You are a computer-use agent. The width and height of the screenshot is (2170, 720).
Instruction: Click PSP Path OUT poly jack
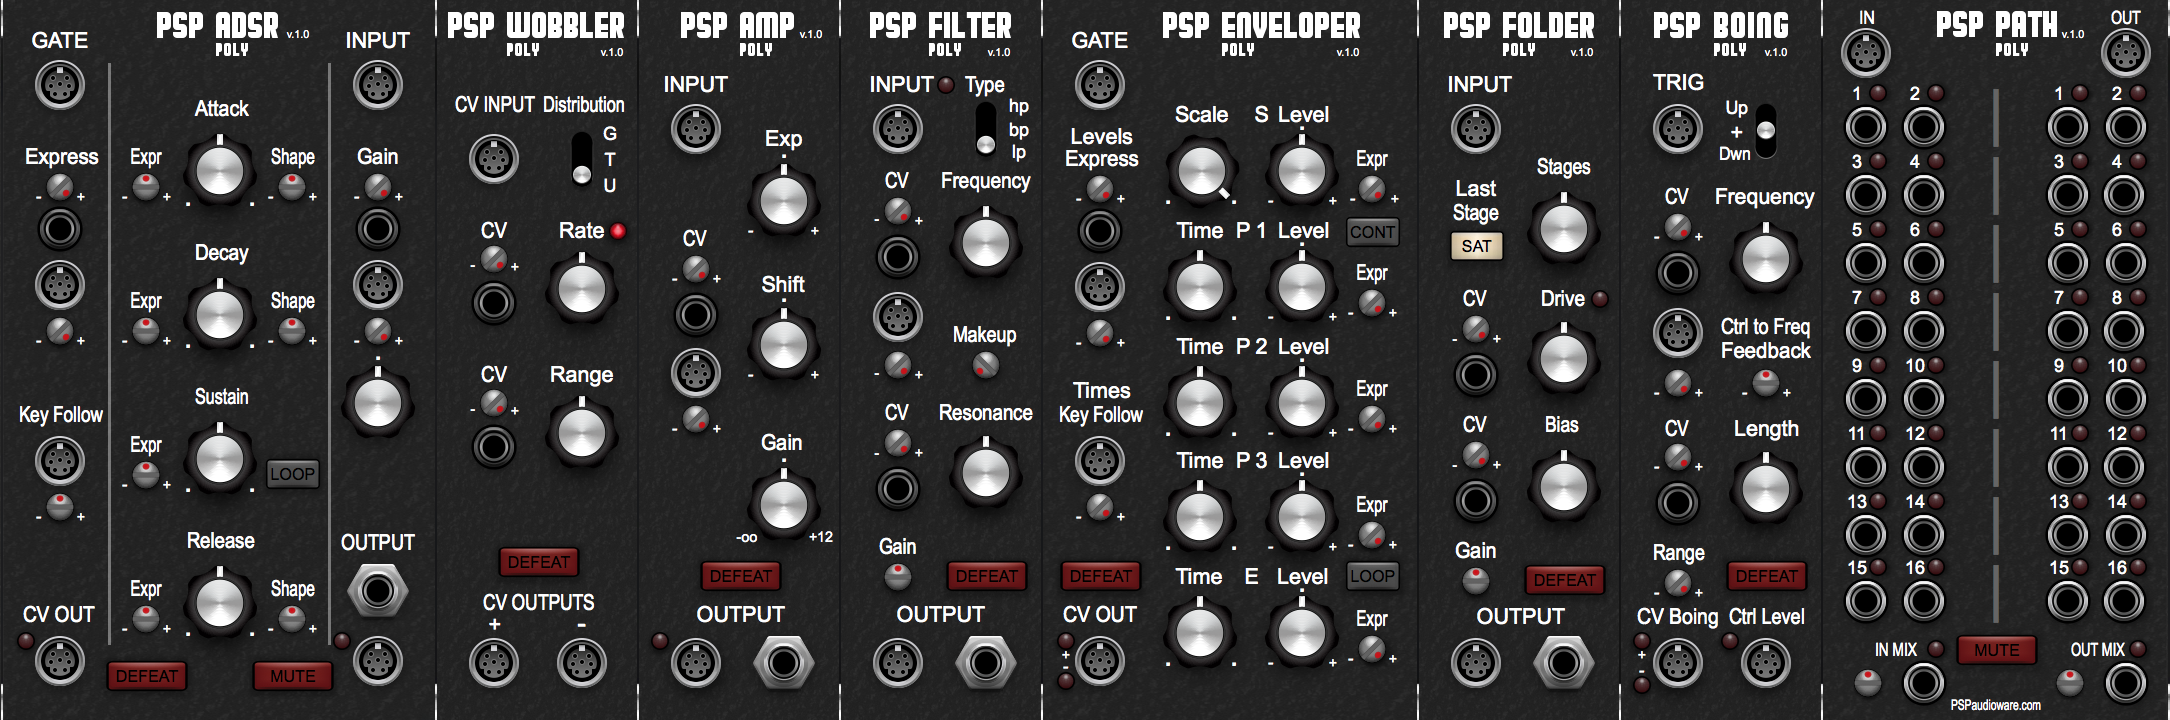point(2126,53)
